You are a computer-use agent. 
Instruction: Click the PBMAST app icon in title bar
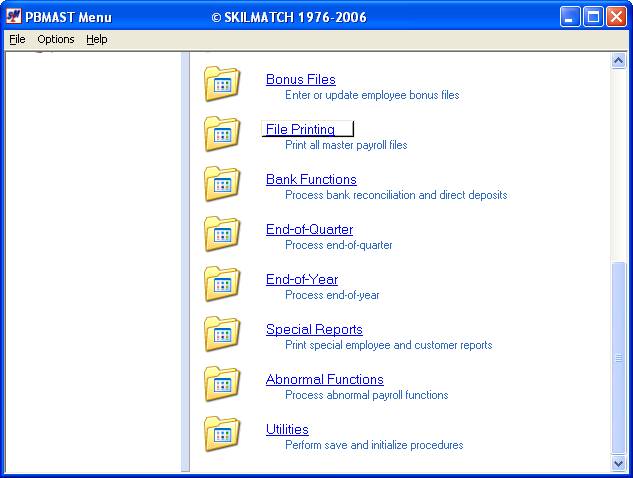click(x=14, y=17)
